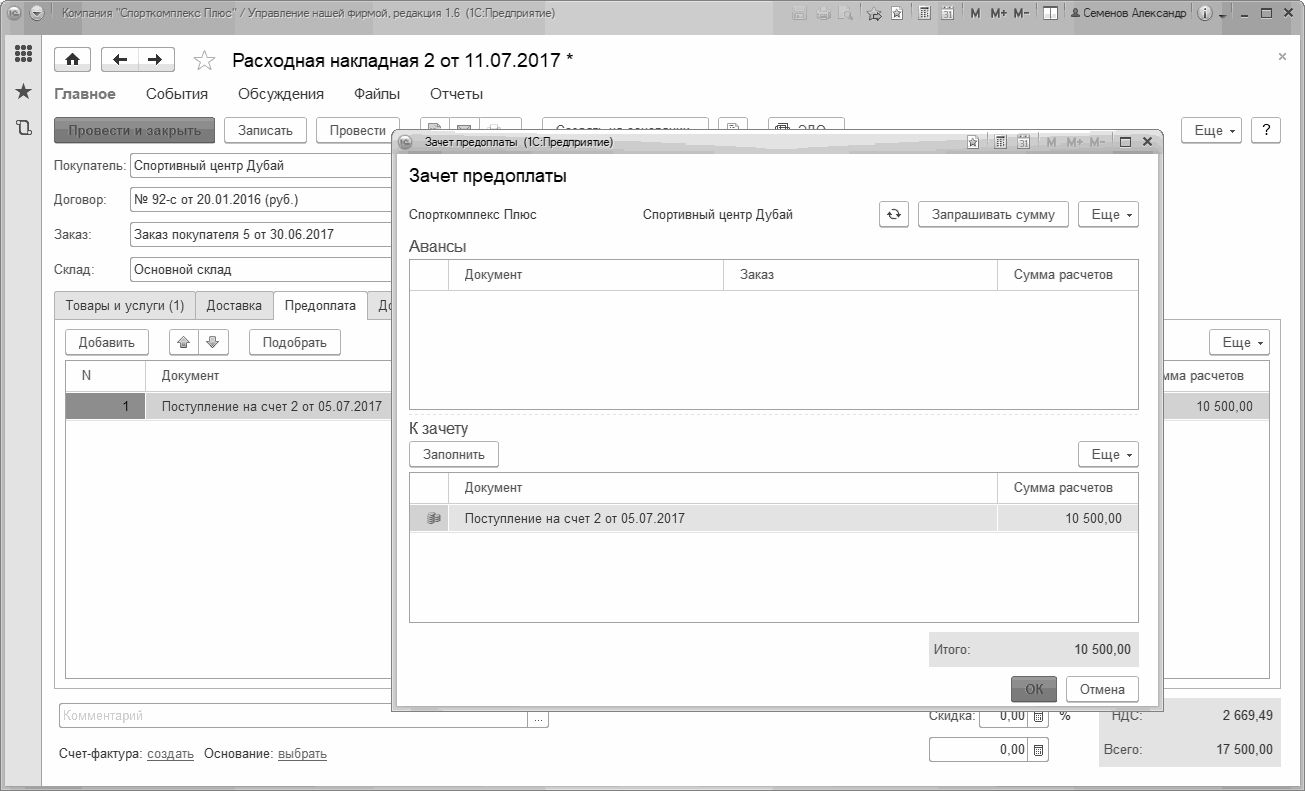1305x791 pixels.
Task: Click the Комментарий input field
Action: pos(294,716)
